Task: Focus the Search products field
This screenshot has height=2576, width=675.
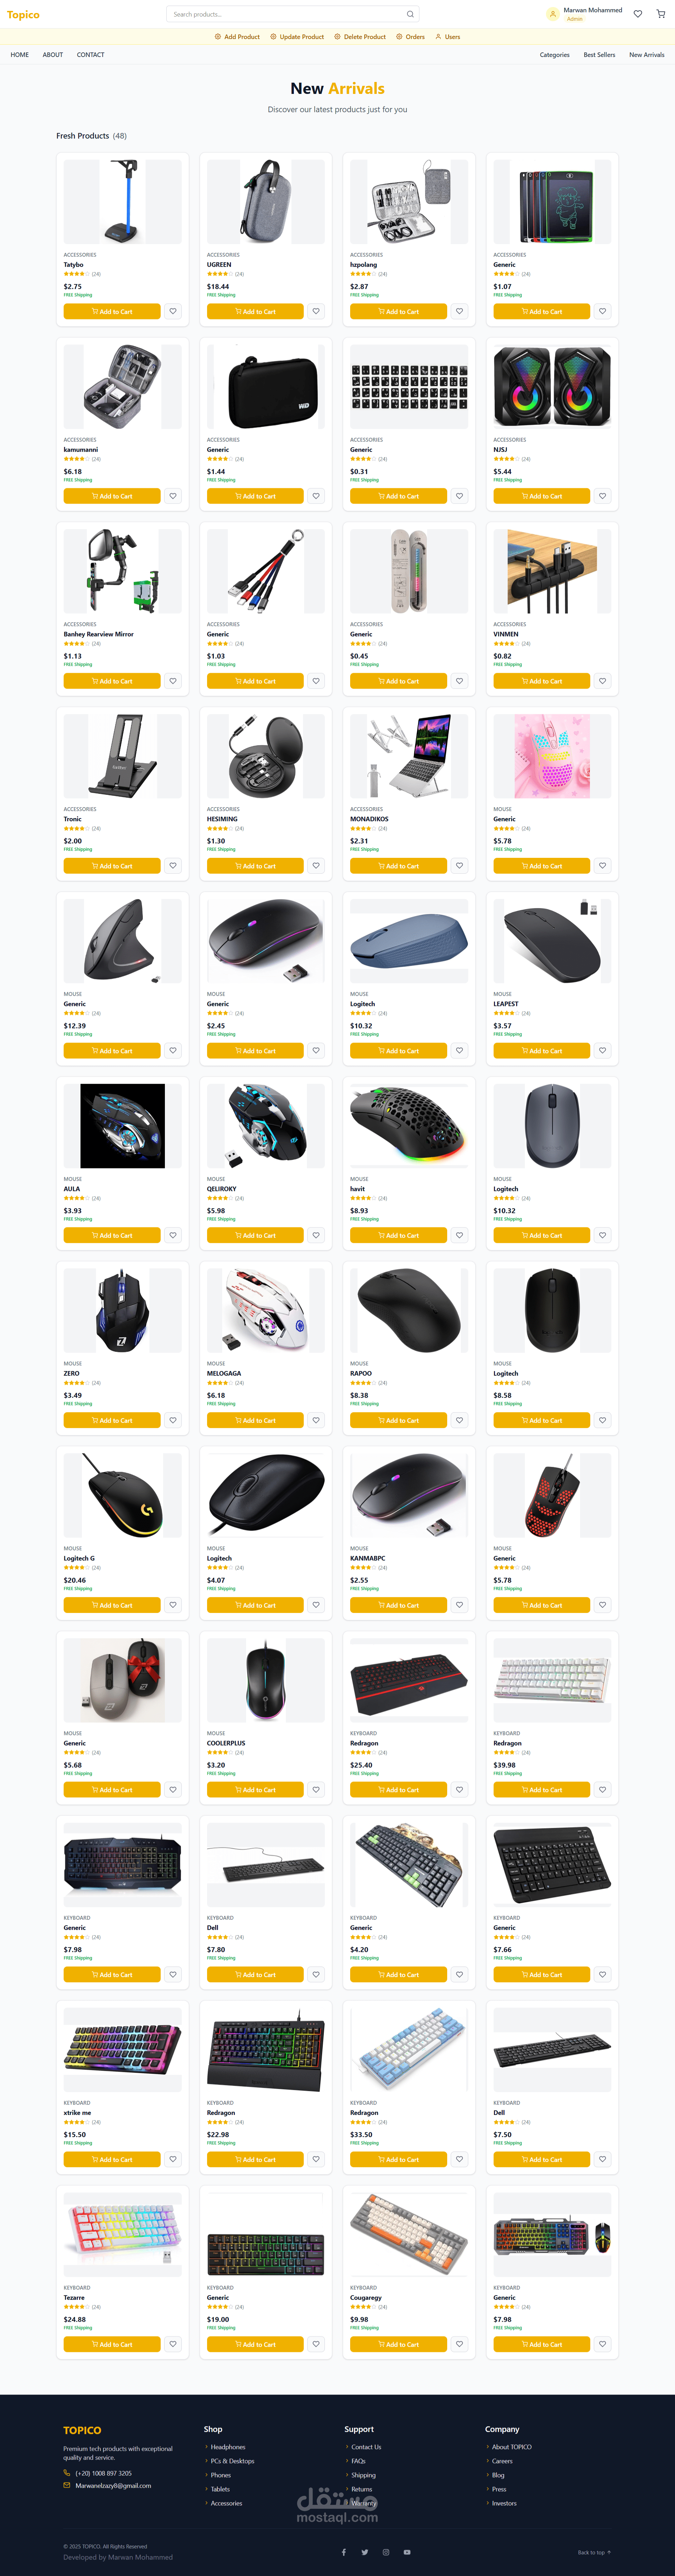Action: tap(285, 14)
